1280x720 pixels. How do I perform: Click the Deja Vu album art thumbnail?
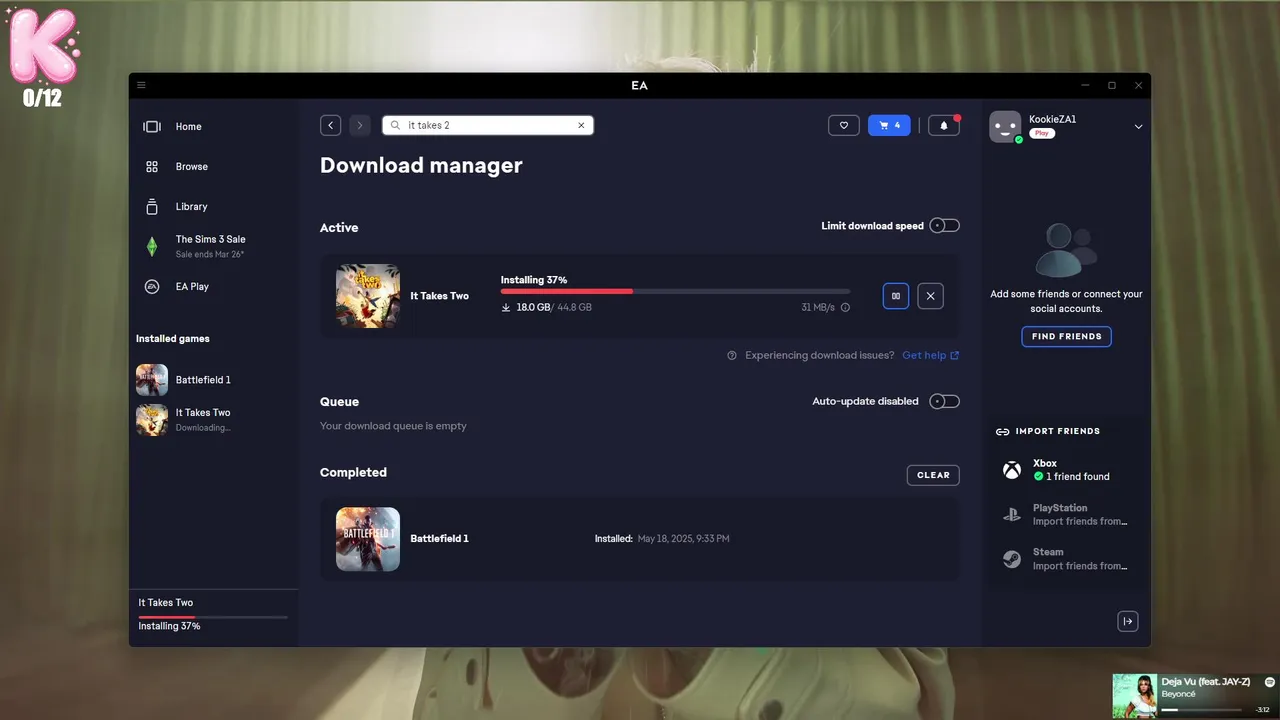click(1135, 695)
